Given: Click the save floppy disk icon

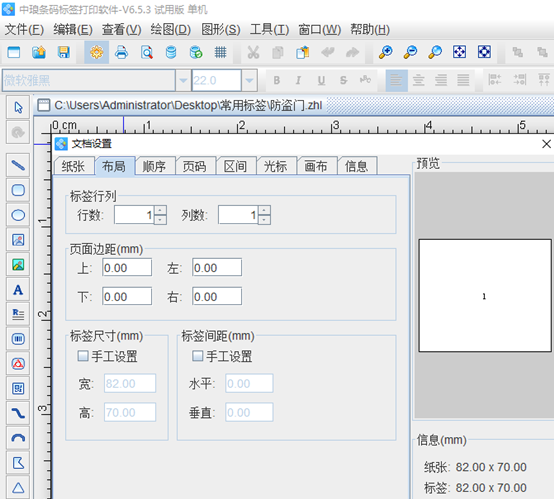Looking at the screenshot, I should pyautogui.click(x=64, y=52).
